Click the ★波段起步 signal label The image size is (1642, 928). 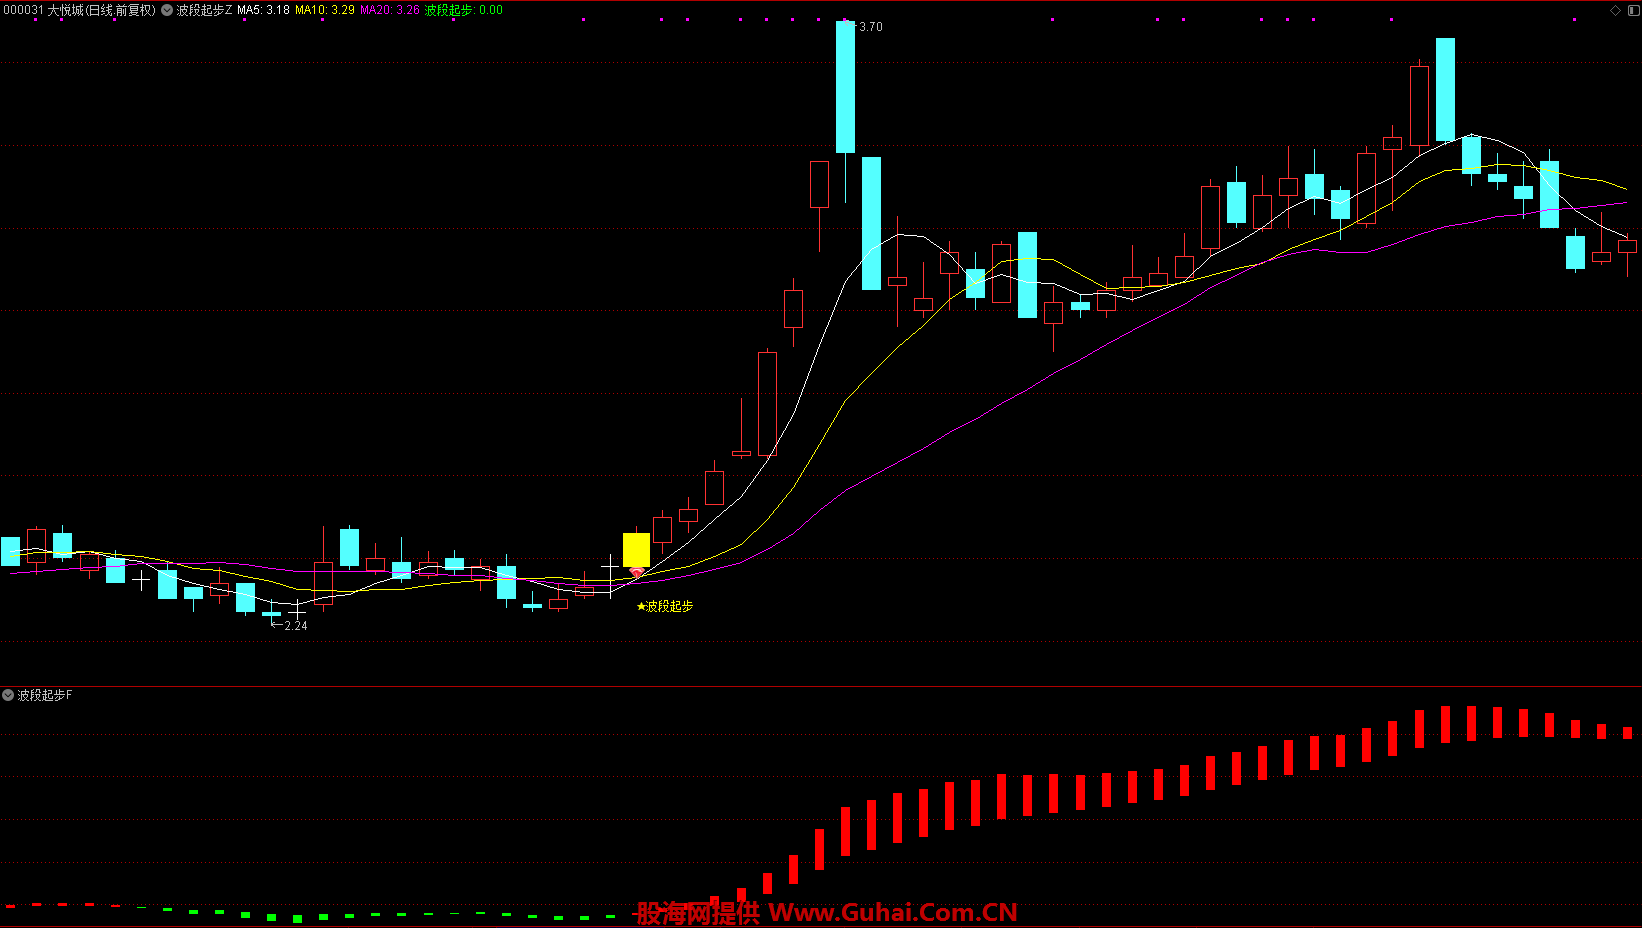click(x=665, y=606)
